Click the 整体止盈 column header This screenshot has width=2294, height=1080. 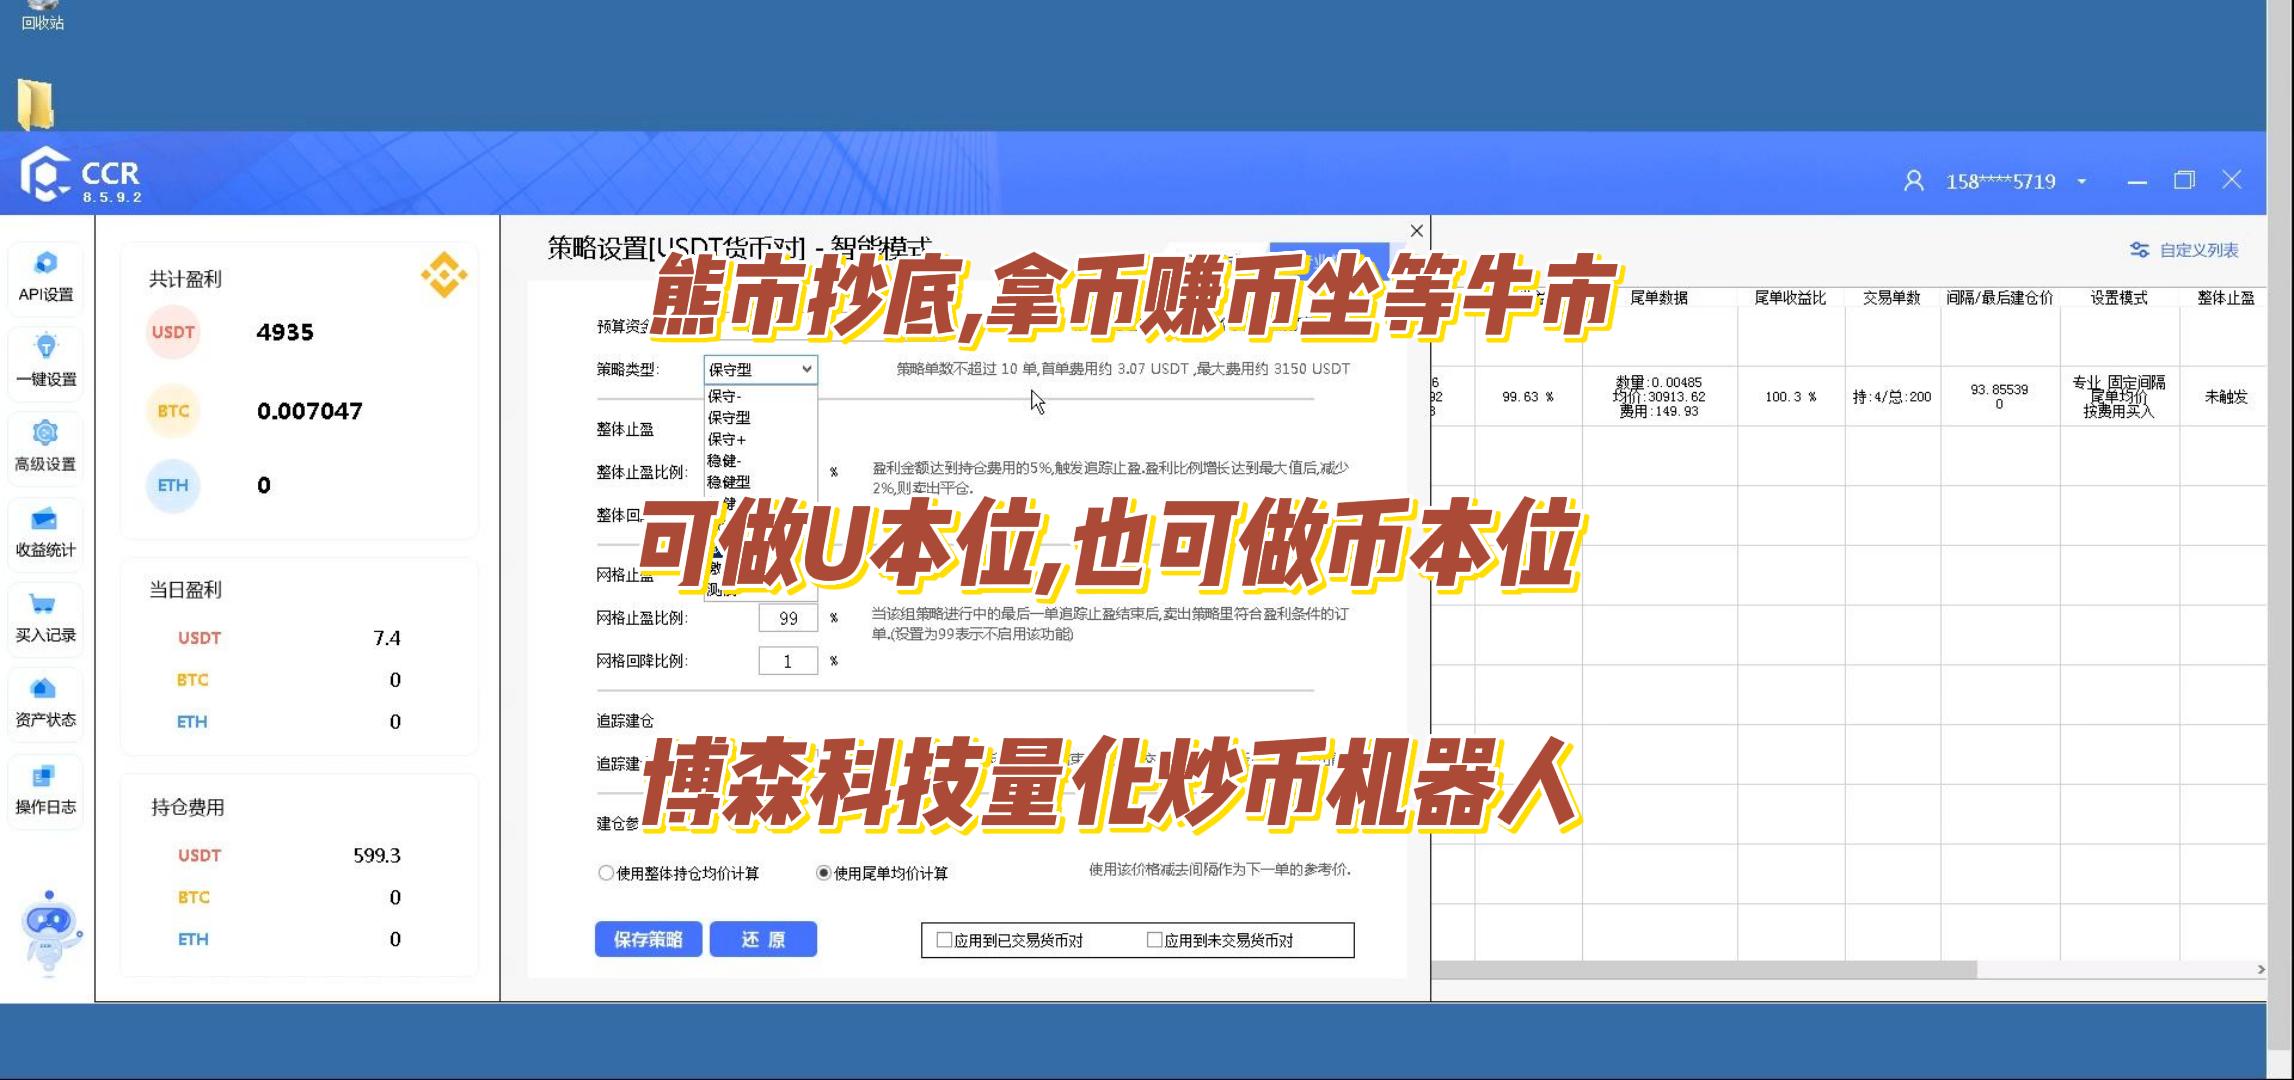2226,298
